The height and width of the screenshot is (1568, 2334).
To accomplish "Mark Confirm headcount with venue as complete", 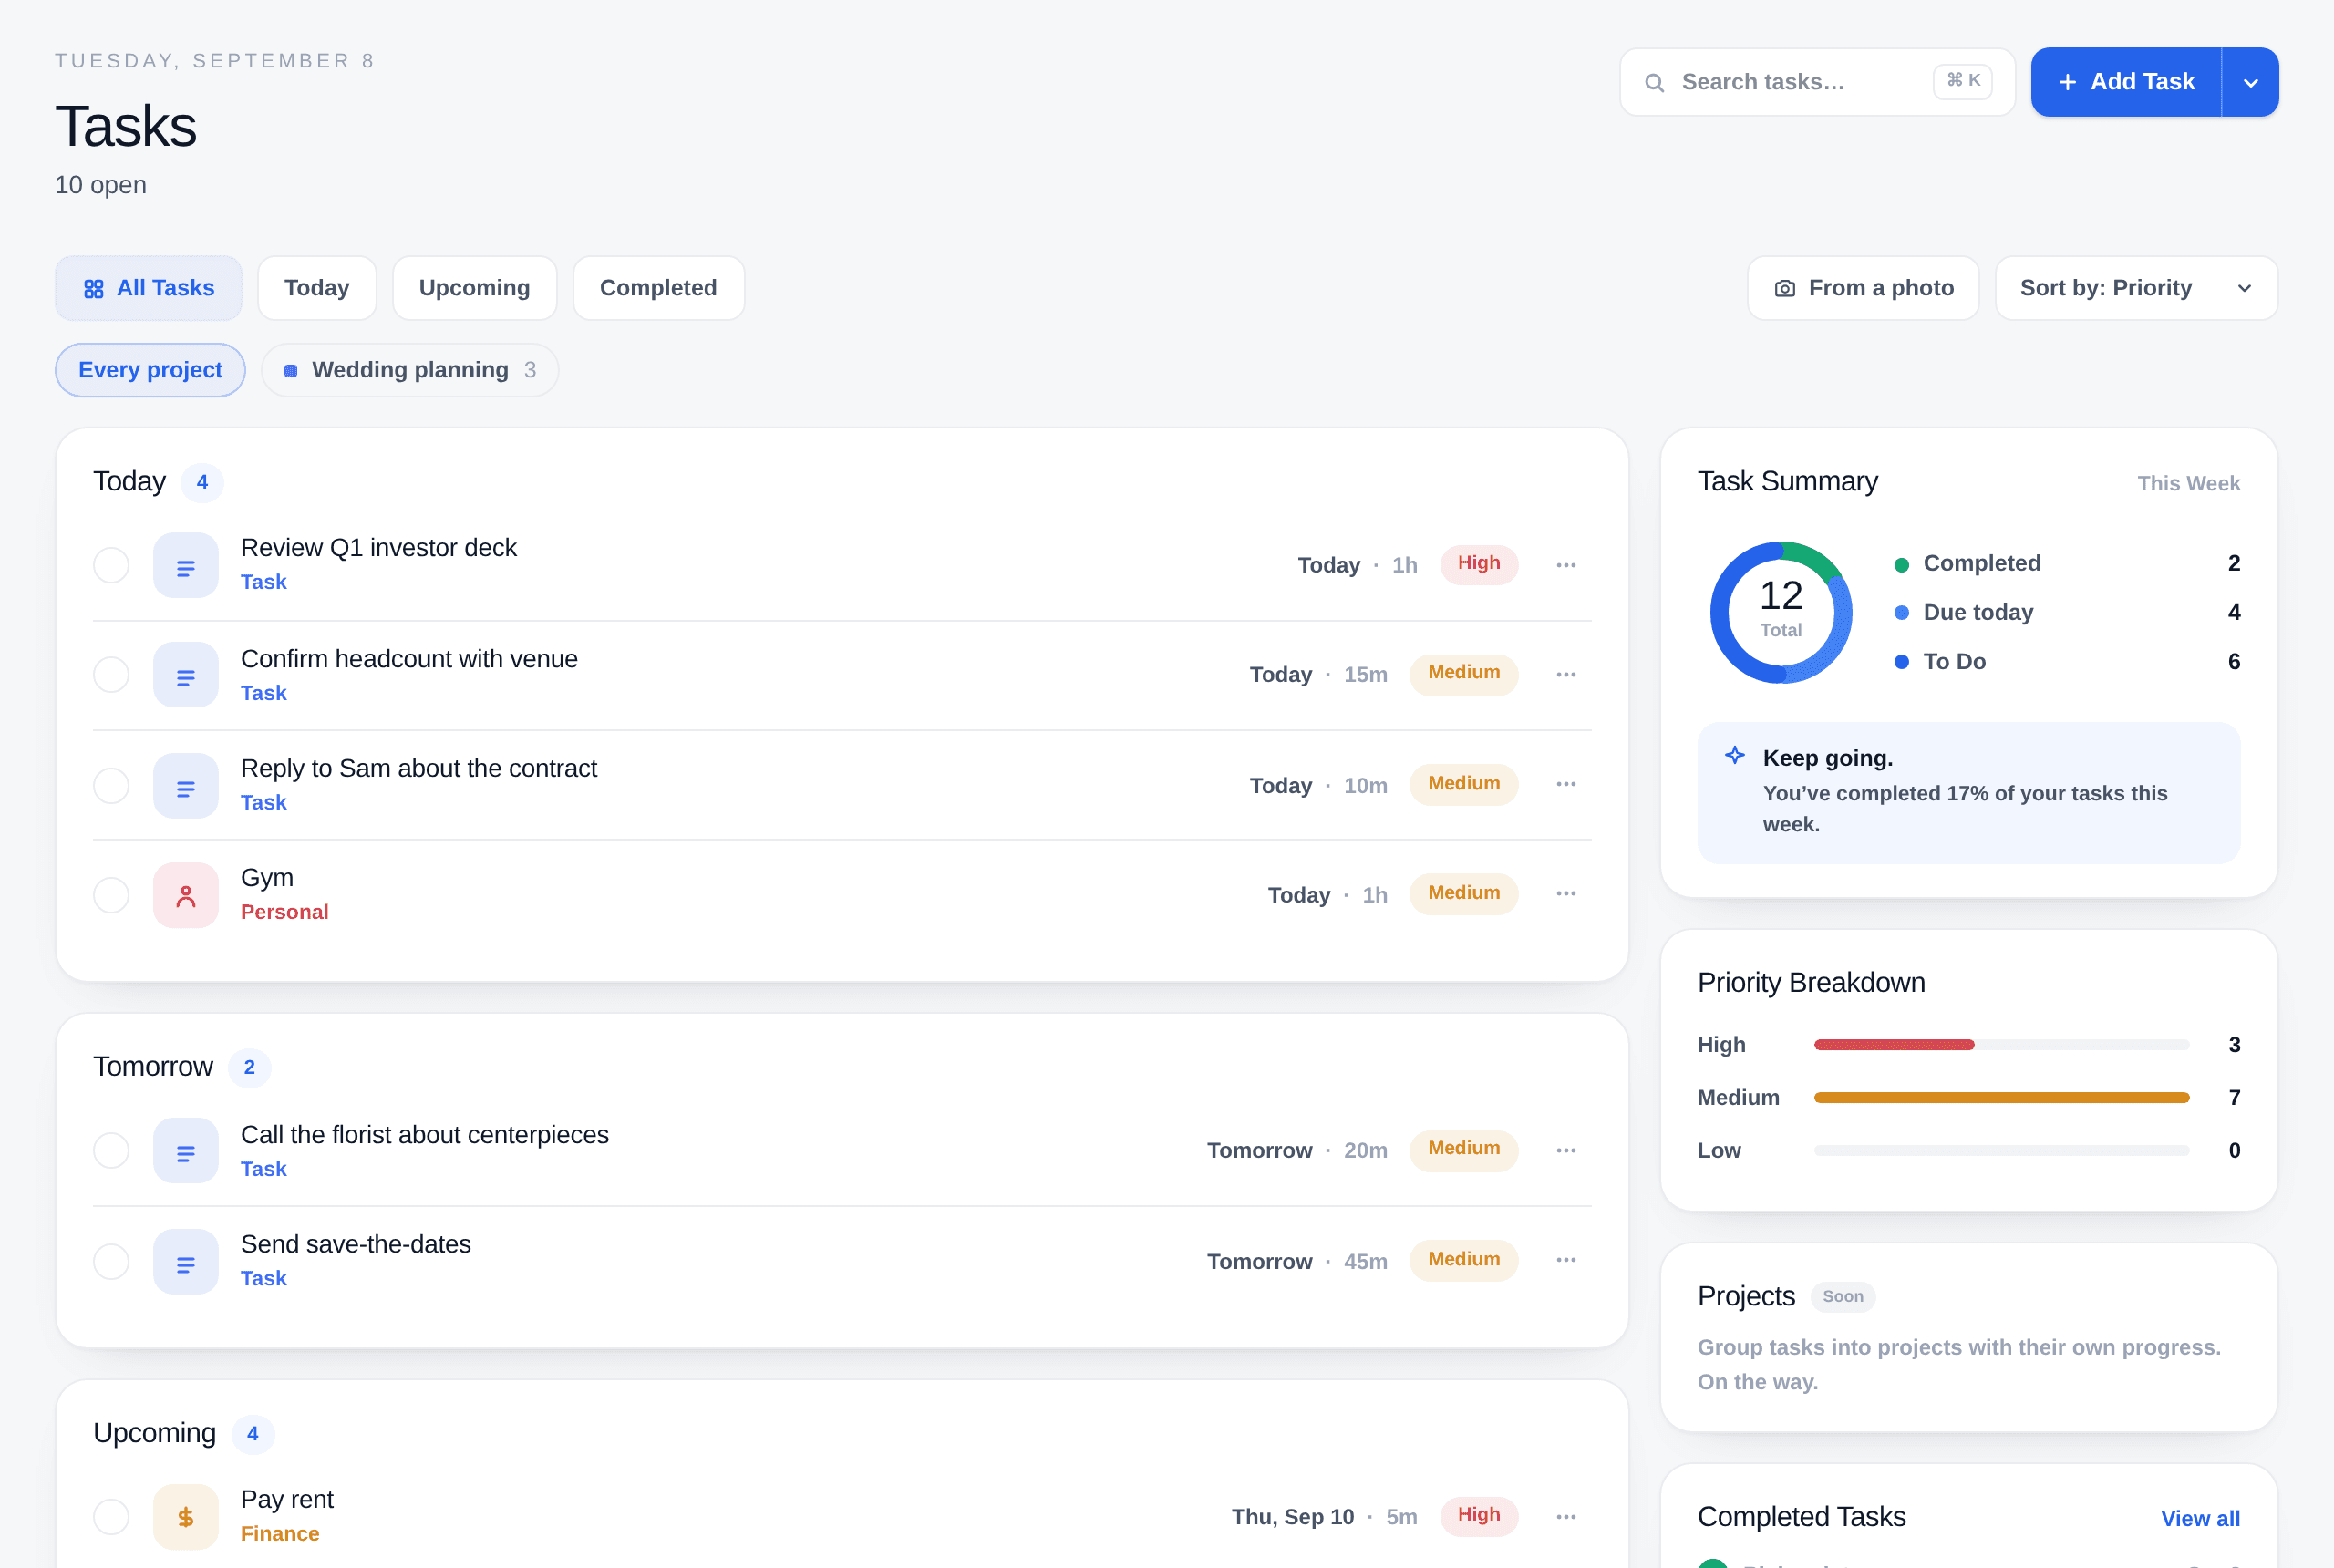I will click(111, 675).
